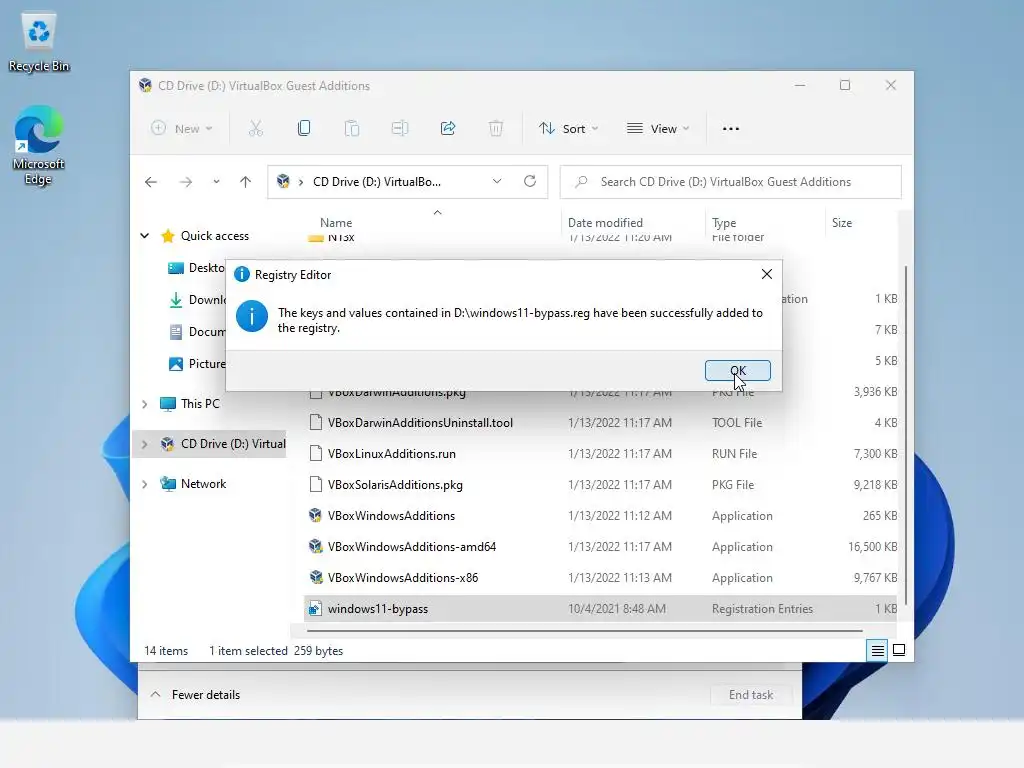Click the vertical scrollbar in file list

(x=905, y=434)
